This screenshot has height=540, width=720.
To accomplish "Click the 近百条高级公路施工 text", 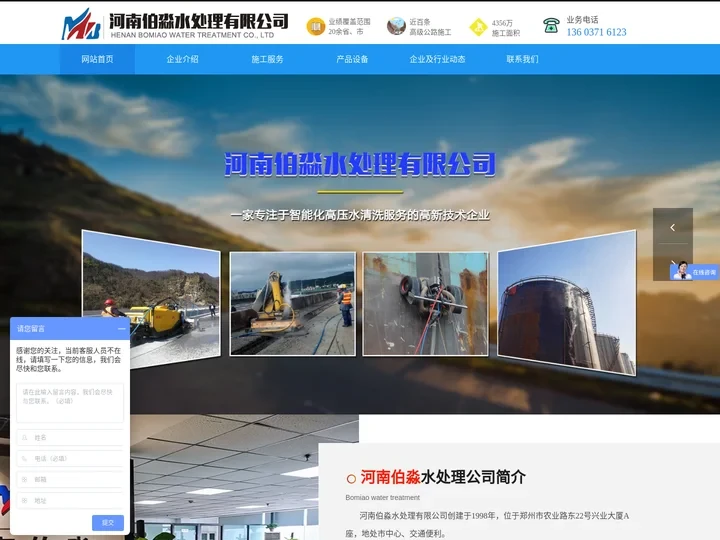I will pos(430,27).
